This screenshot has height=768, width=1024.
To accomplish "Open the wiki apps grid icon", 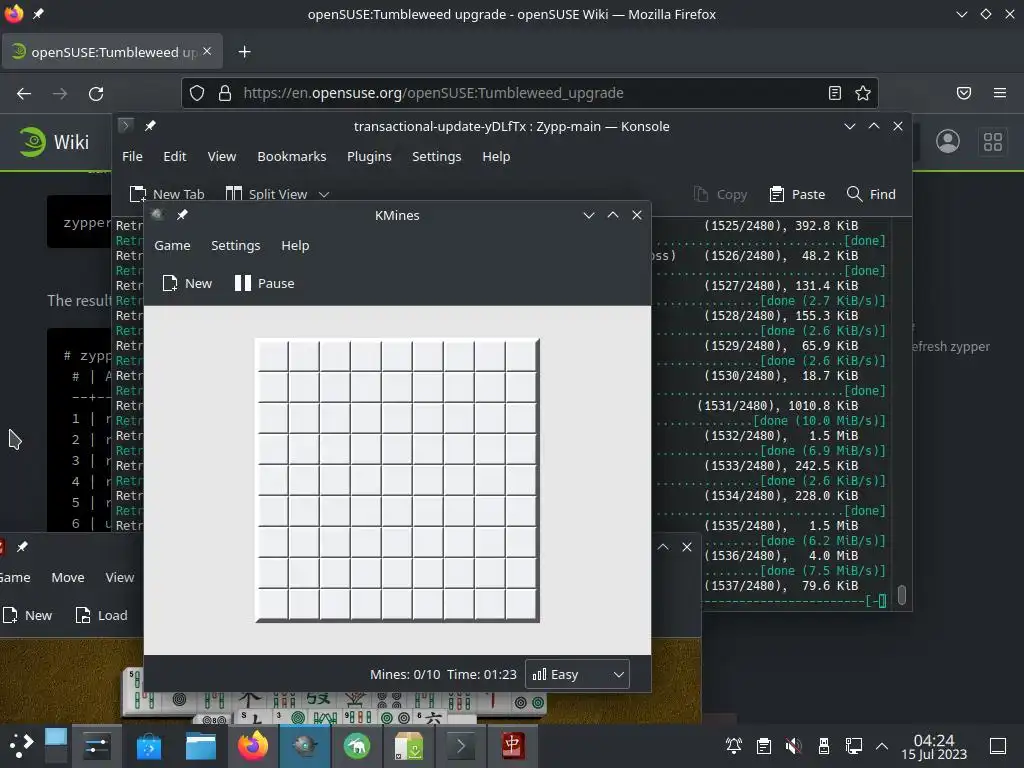I will pyautogui.click(x=993, y=142).
